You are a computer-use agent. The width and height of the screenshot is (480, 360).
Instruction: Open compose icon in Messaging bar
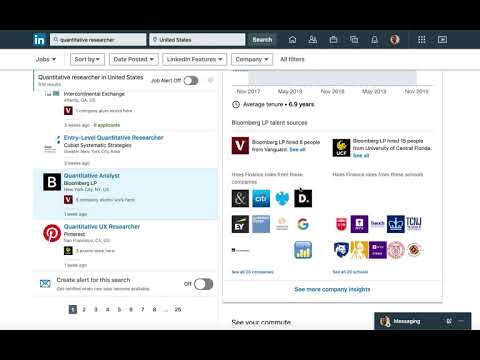pos(449,321)
